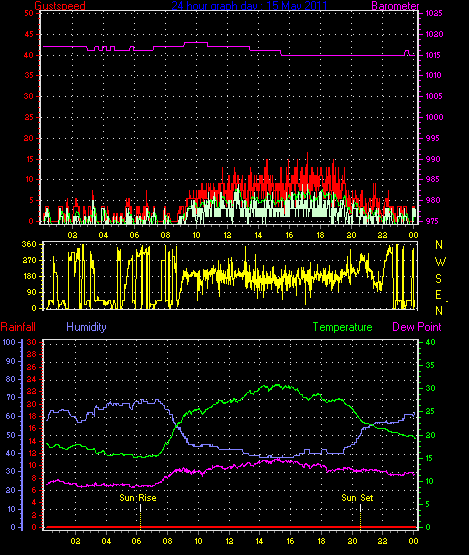Click the 1000 barometer scale value

[434, 117]
